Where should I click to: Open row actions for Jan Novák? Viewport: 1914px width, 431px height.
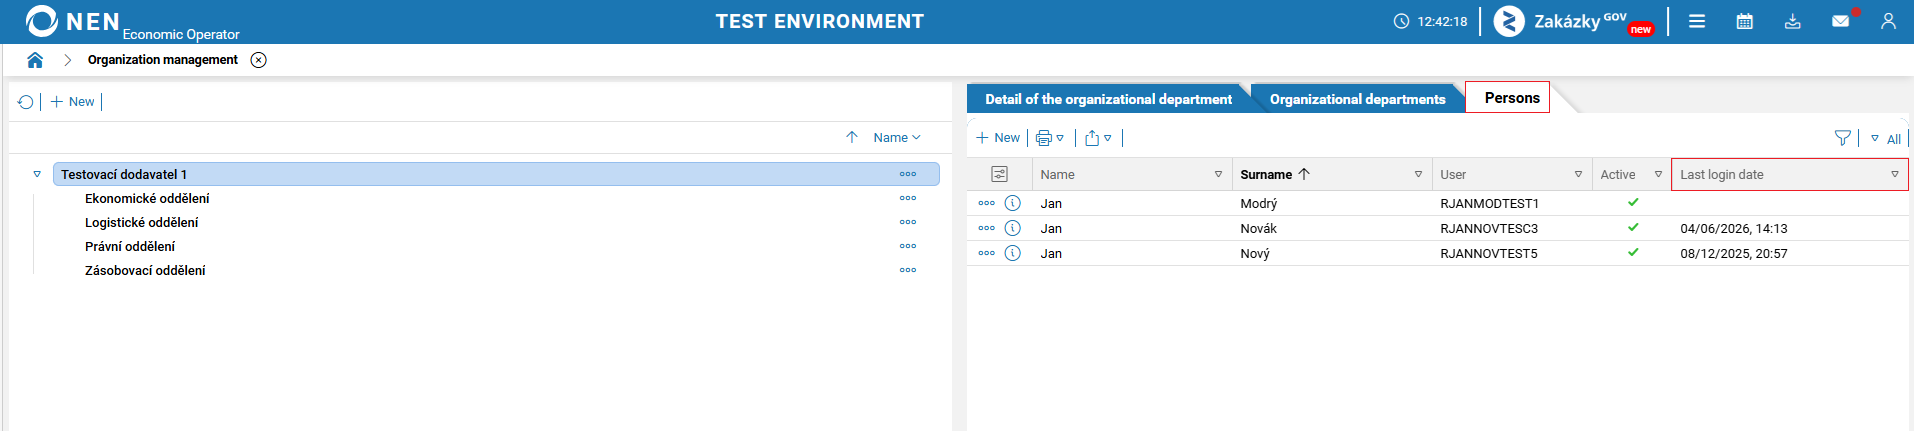[x=987, y=228]
